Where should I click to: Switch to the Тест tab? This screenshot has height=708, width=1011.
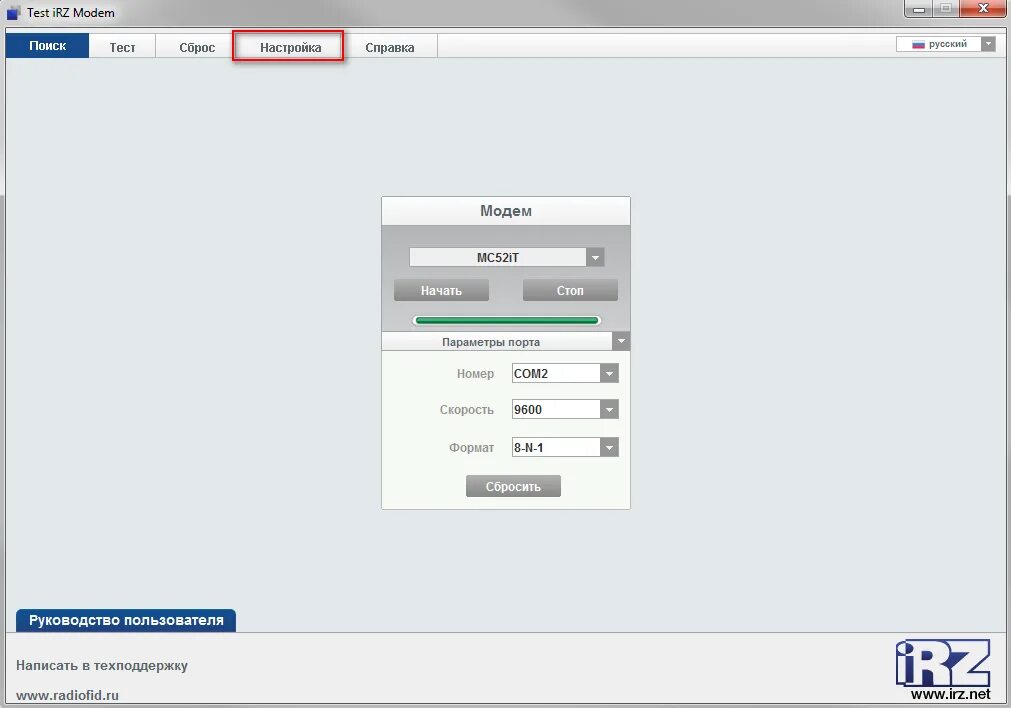[x=122, y=47]
